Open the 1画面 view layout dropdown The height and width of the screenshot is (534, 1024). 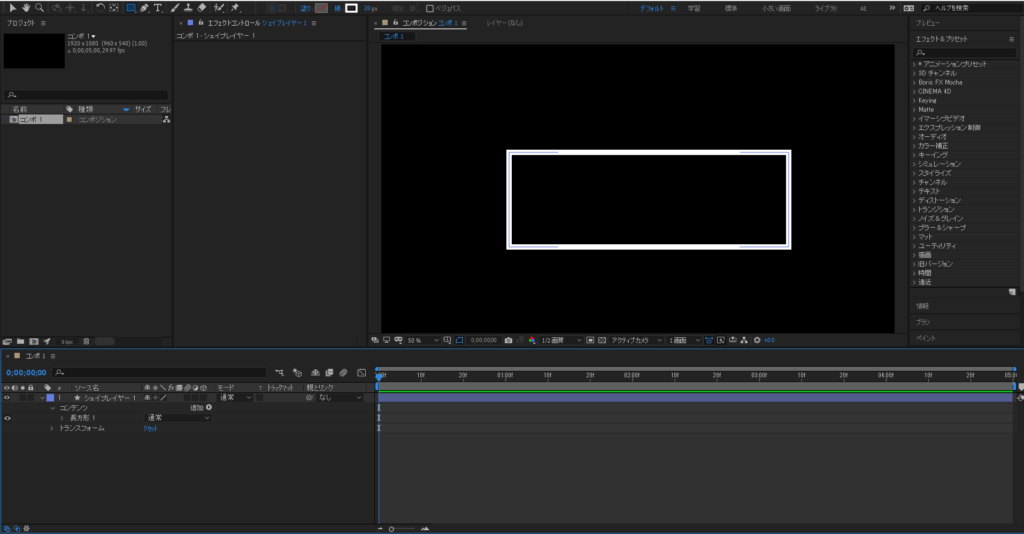[x=684, y=340]
